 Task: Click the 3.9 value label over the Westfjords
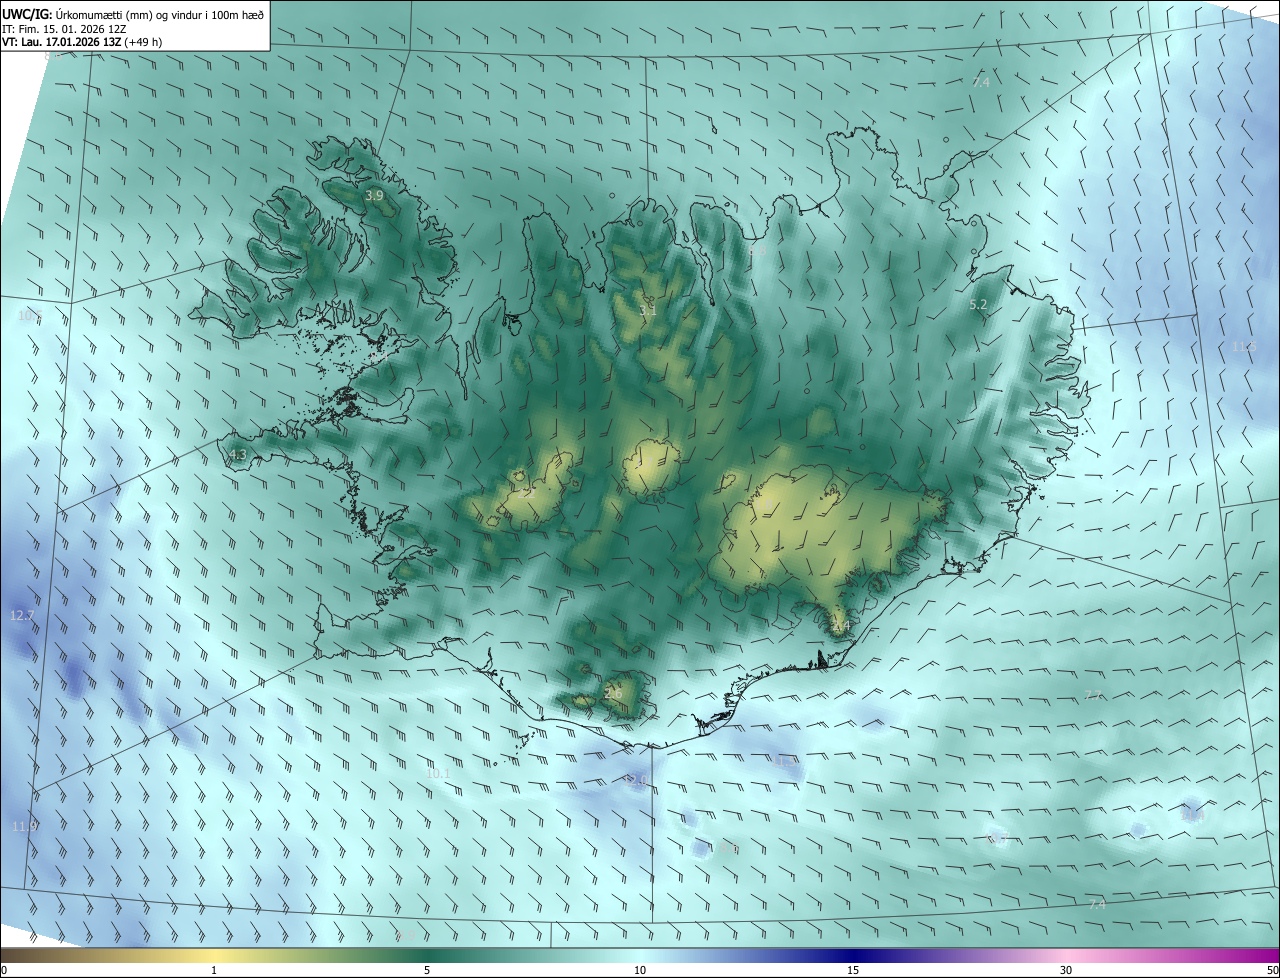pyautogui.click(x=374, y=196)
